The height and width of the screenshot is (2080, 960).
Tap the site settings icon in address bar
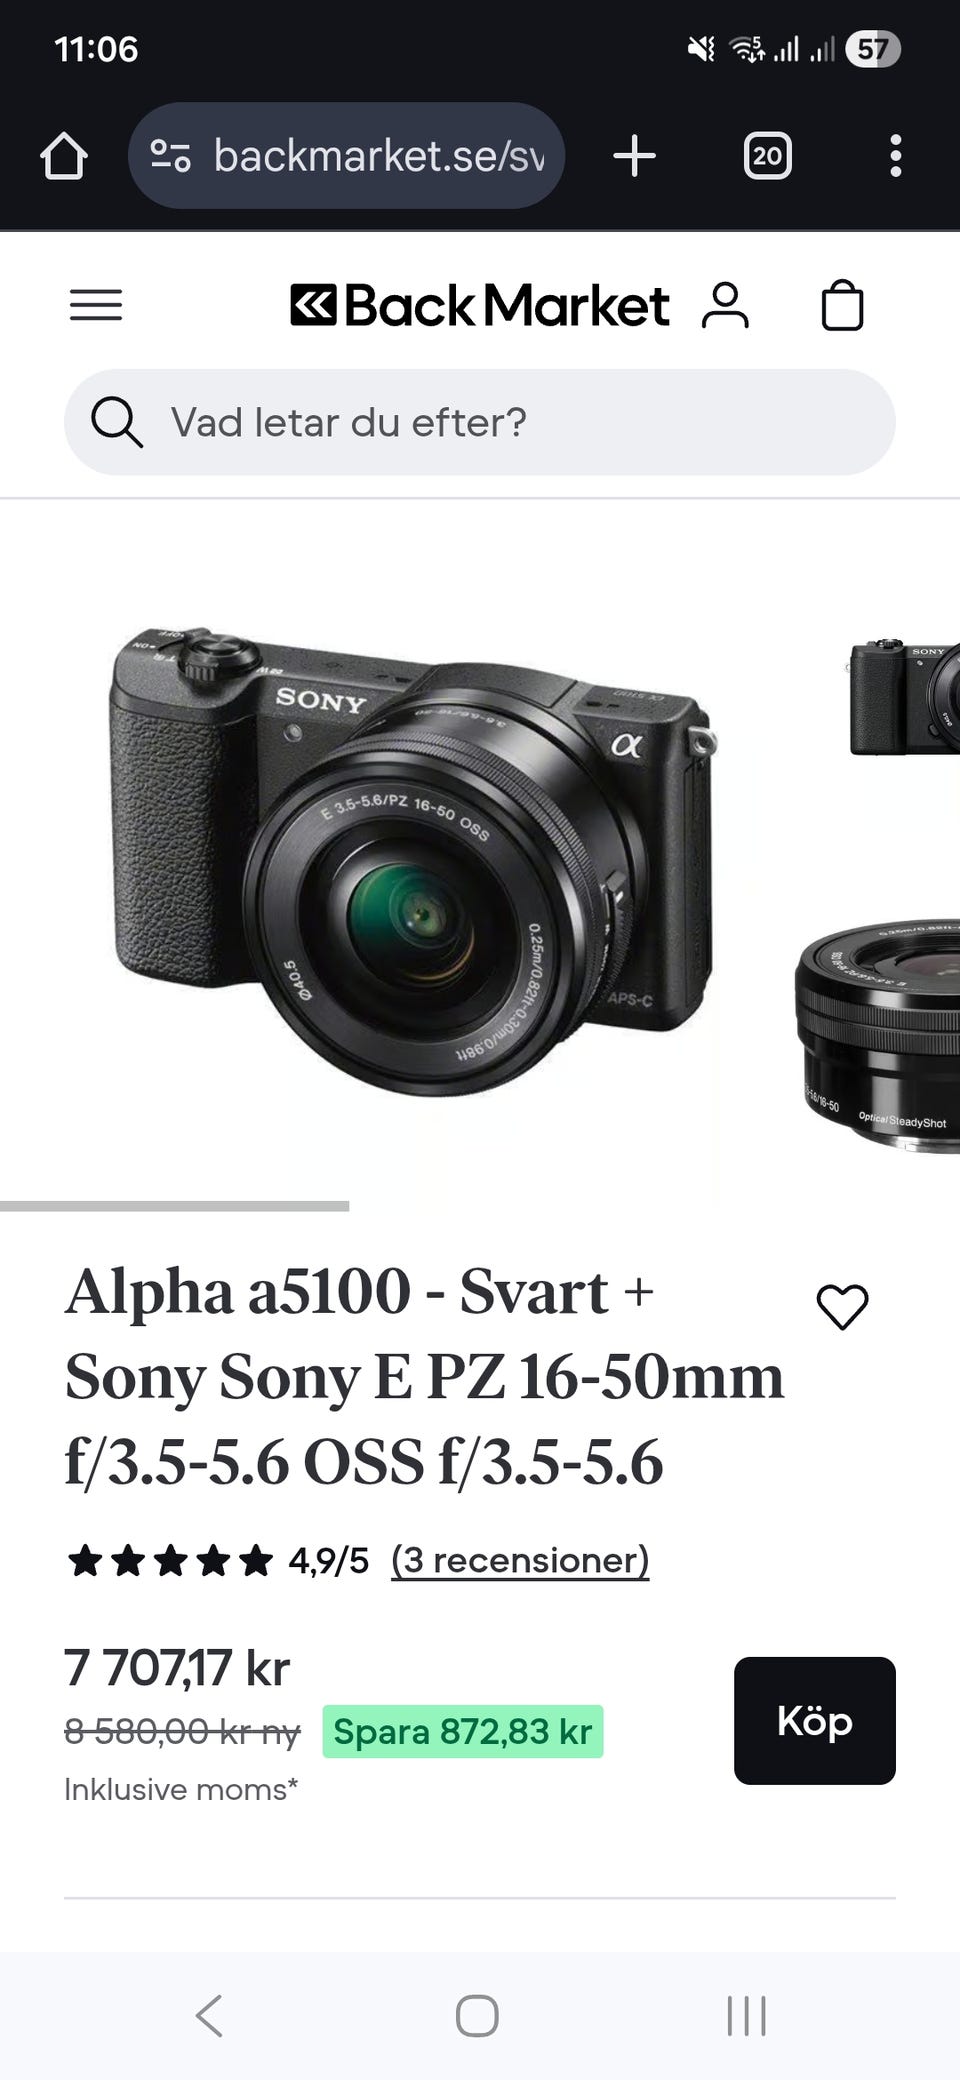tap(170, 156)
